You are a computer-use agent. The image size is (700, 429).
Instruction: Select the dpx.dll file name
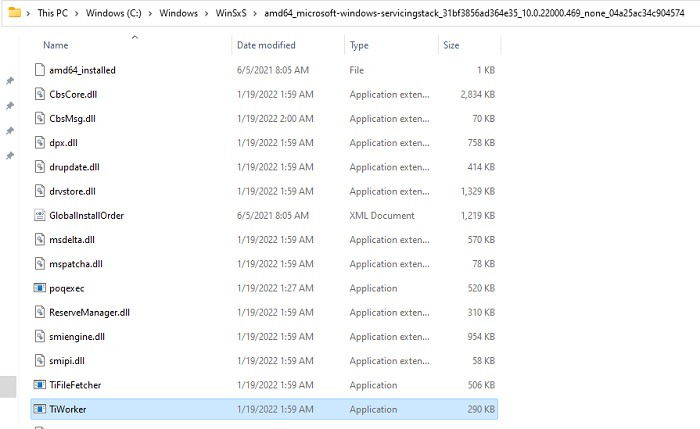pos(63,143)
